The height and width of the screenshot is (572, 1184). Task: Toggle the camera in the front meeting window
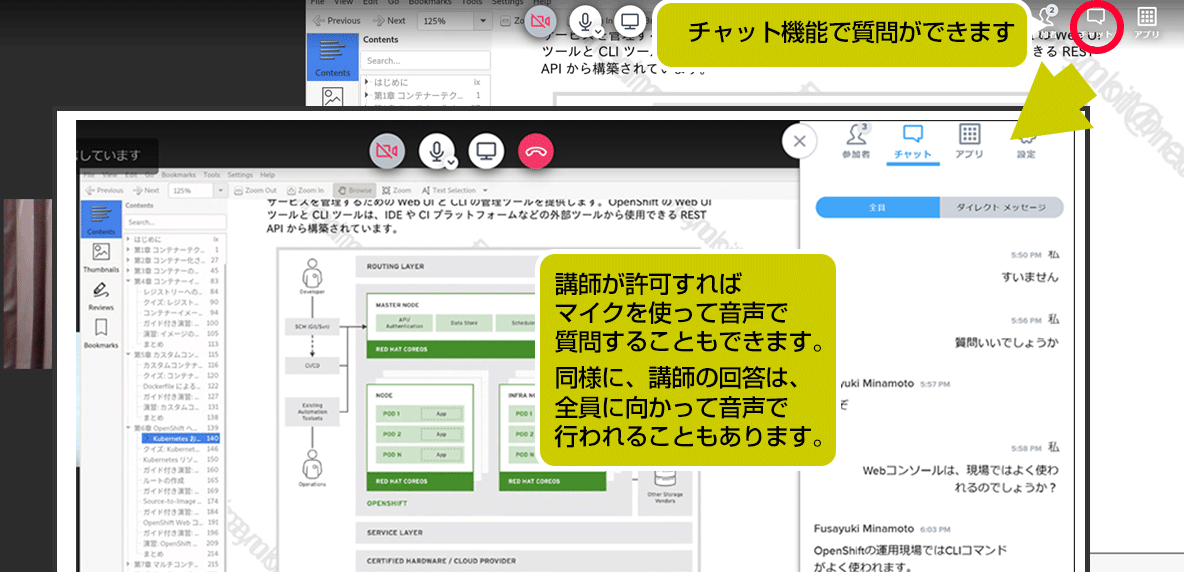pos(387,152)
